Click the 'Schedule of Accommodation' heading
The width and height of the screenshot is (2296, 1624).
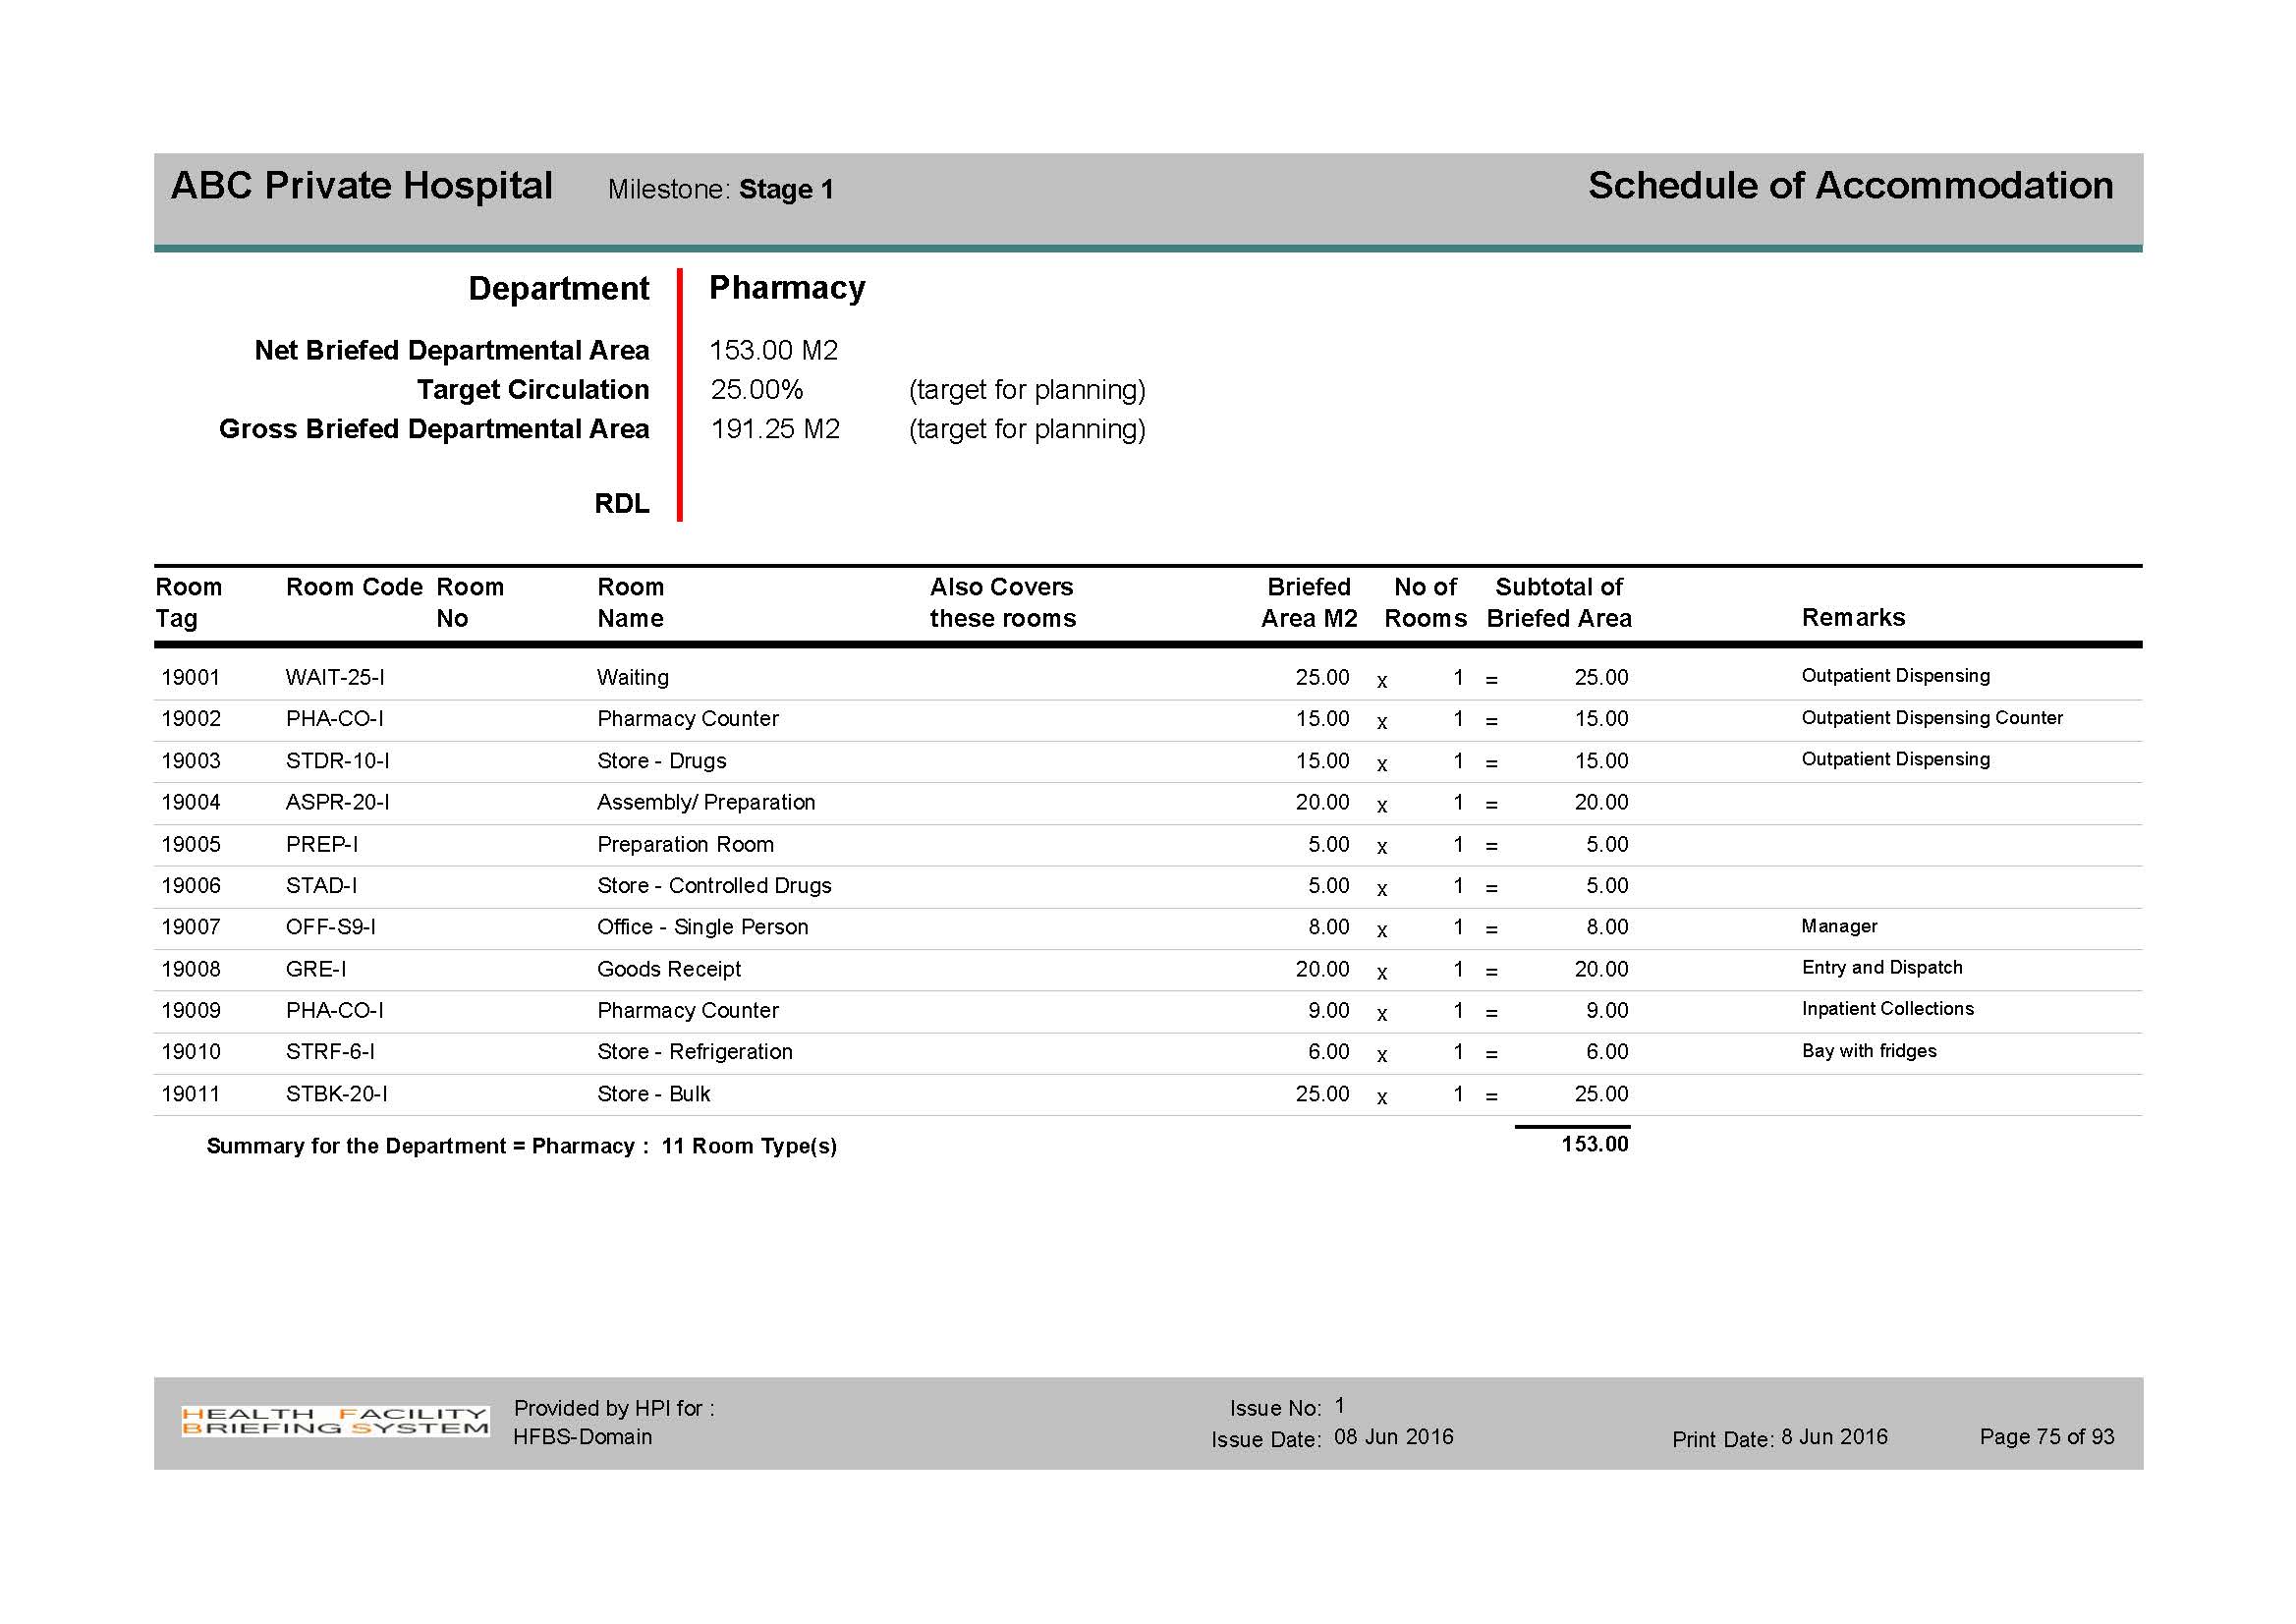click(x=1851, y=186)
